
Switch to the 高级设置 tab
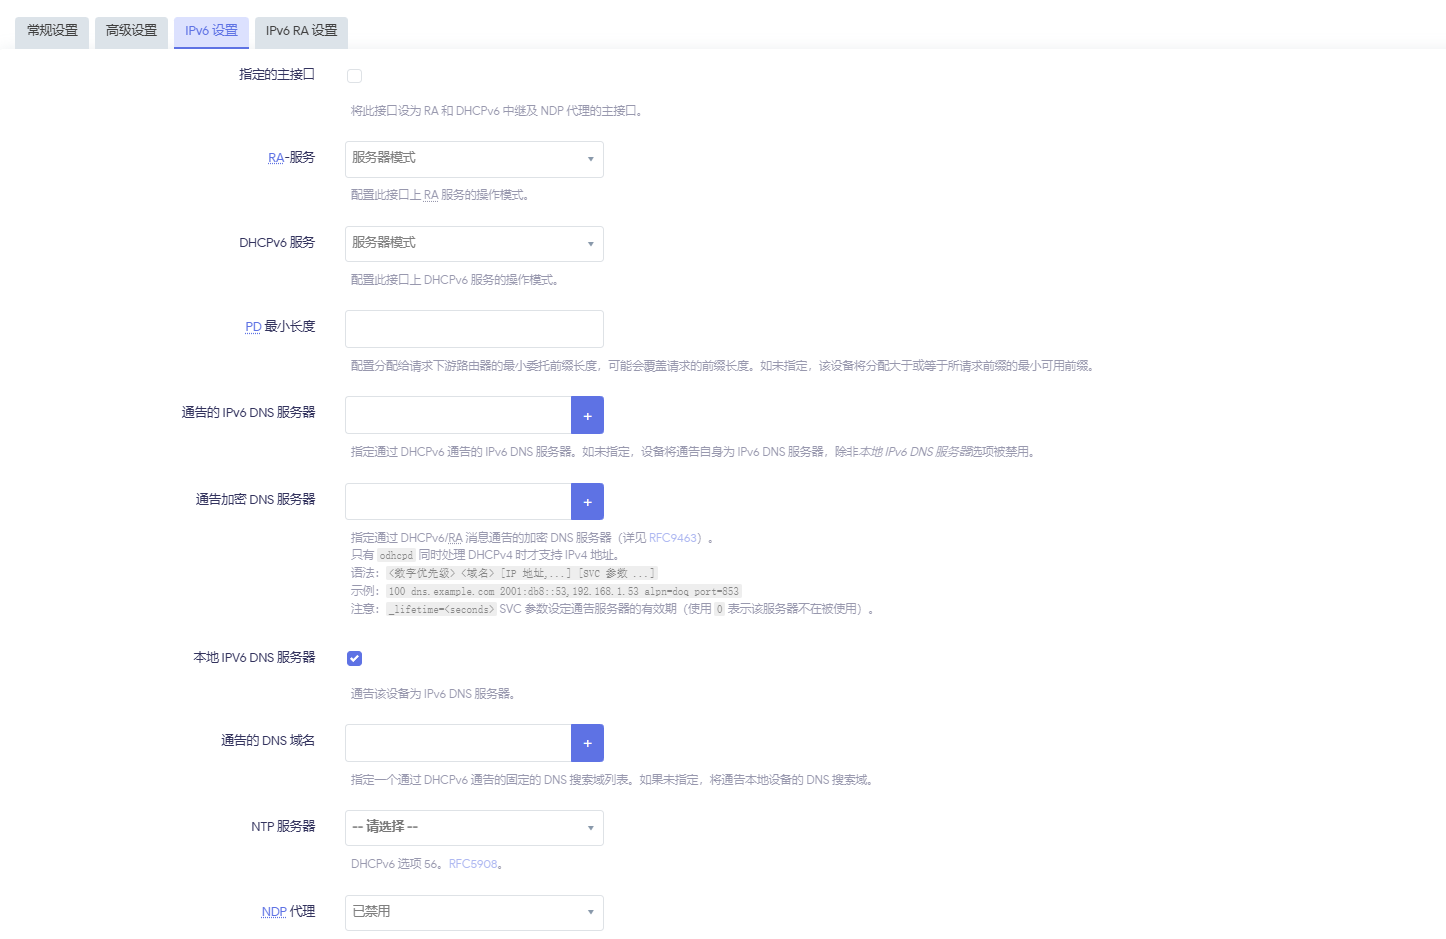pyautogui.click(x=131, y=31)
